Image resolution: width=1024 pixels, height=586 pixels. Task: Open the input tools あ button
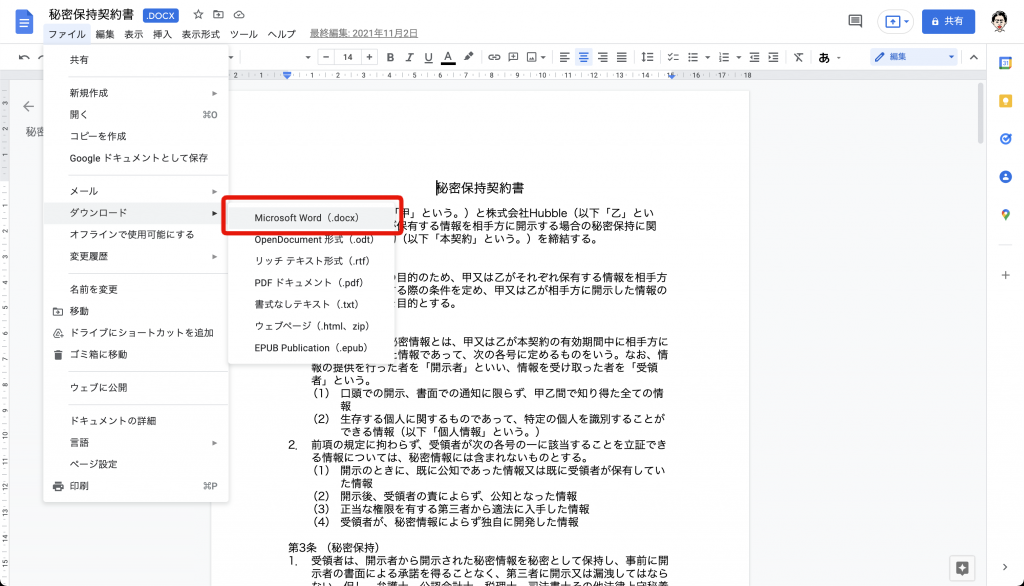(824, 57)
